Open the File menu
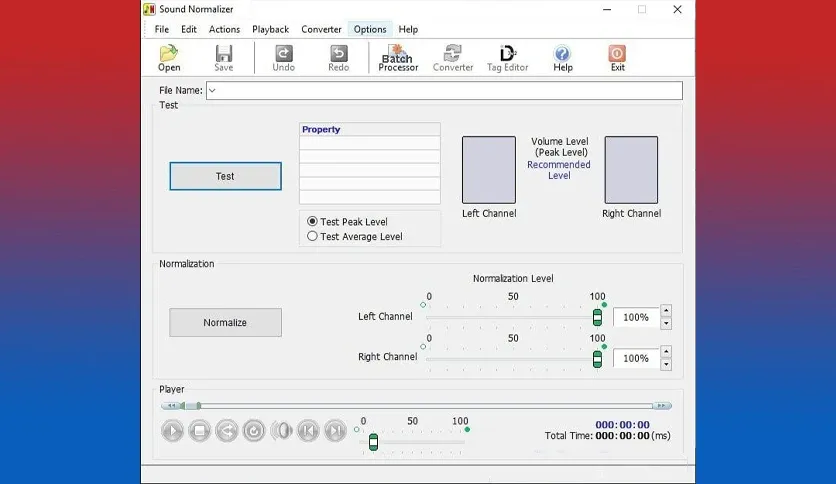The image size is (836, 484). (x=162, y=29)
